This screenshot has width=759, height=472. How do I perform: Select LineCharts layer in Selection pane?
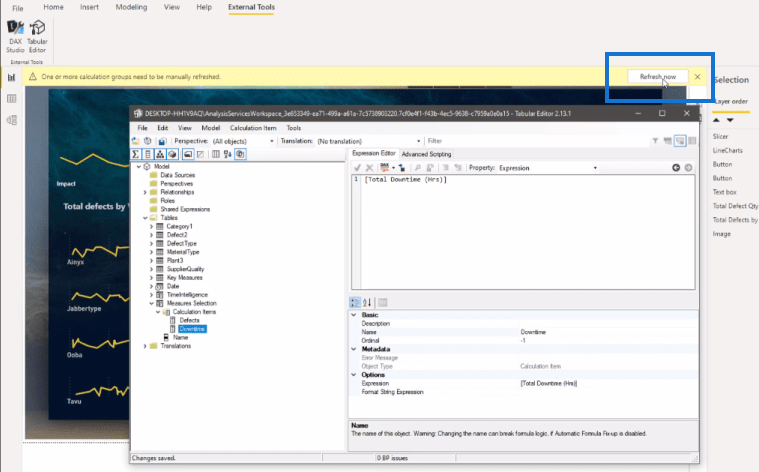click(728, 151)
